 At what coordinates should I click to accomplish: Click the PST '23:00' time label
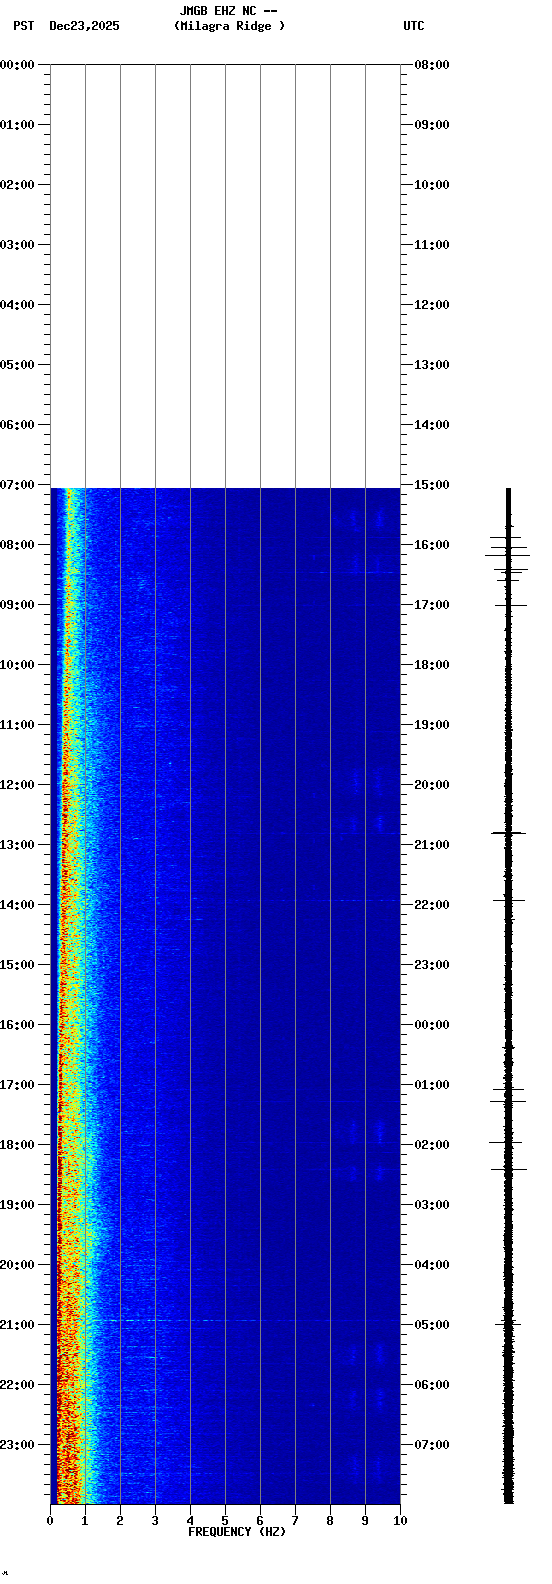[x=17, y=1445]
